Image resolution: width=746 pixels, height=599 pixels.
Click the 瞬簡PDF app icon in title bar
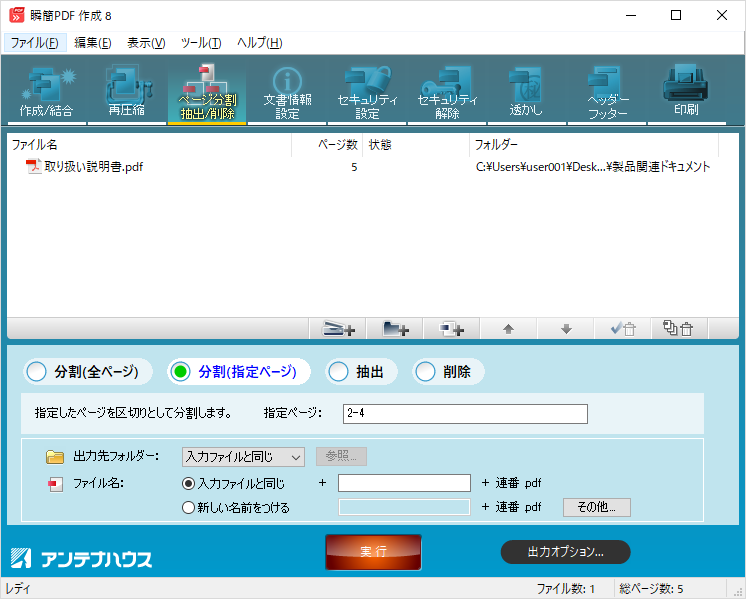click(x=17, y=15)
